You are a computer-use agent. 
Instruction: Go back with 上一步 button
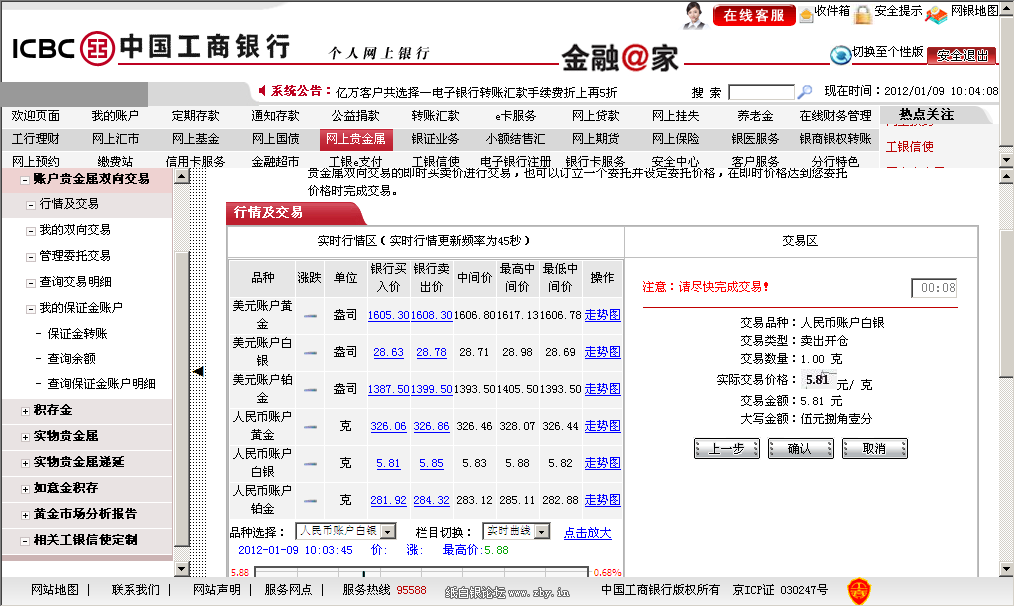click(x=726, y=448)
